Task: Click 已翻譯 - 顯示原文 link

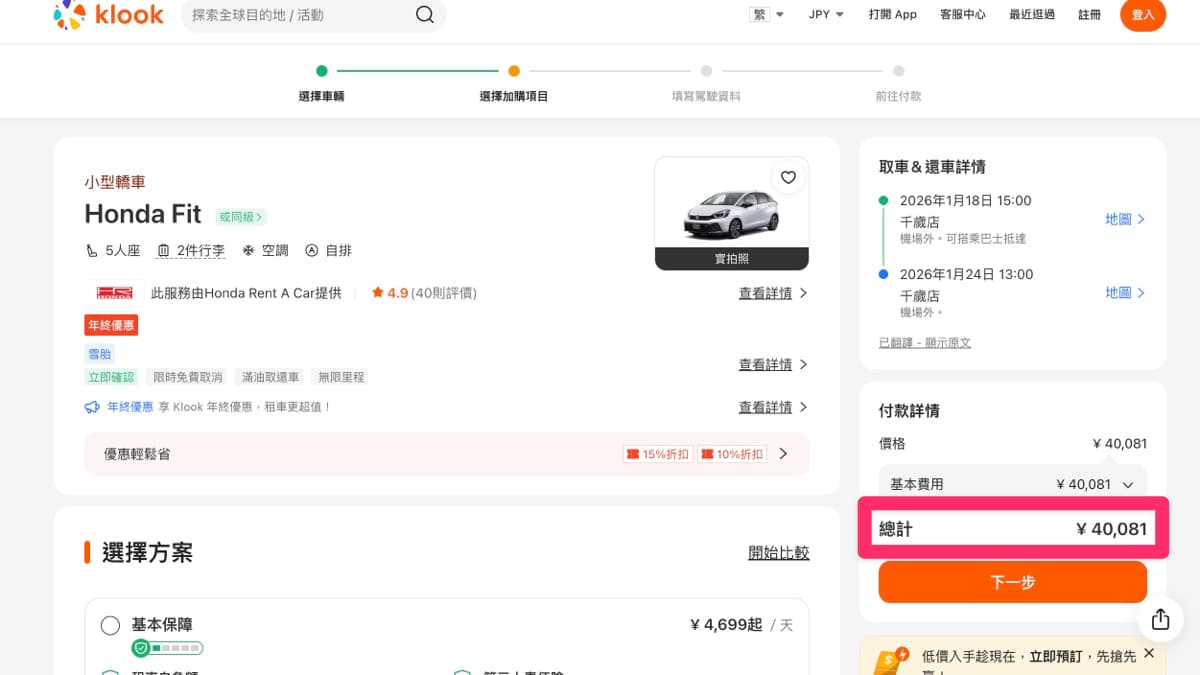Action: click(925, 342)
